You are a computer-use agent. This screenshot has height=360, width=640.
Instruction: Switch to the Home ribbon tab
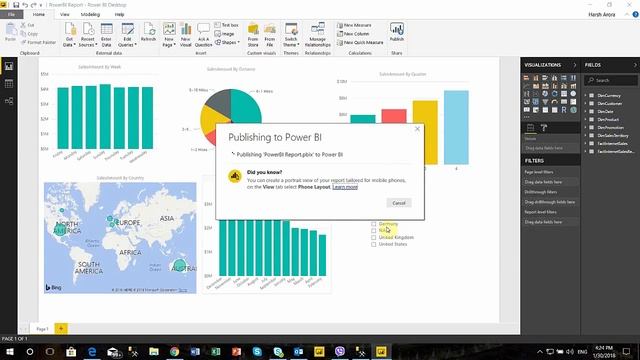[39, 14]
